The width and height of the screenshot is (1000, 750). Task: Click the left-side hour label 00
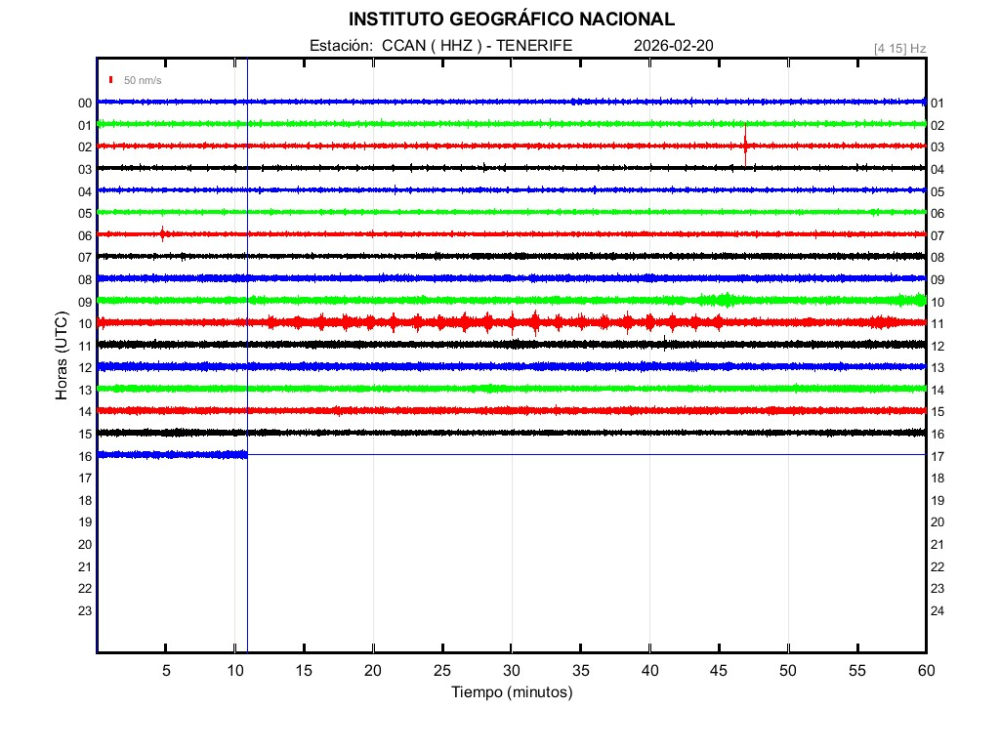pyautogui.click(x=85, y=103)
